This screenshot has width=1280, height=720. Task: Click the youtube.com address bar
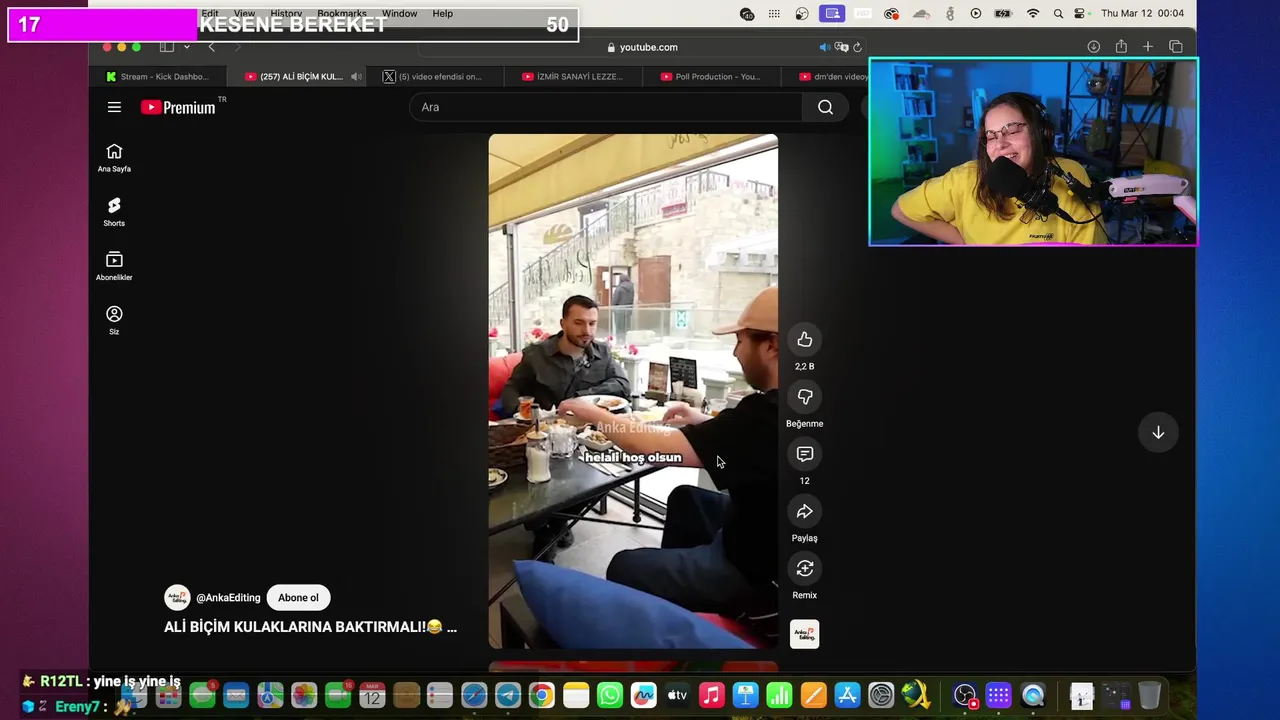pyautogui.click(x=642, y=47)
